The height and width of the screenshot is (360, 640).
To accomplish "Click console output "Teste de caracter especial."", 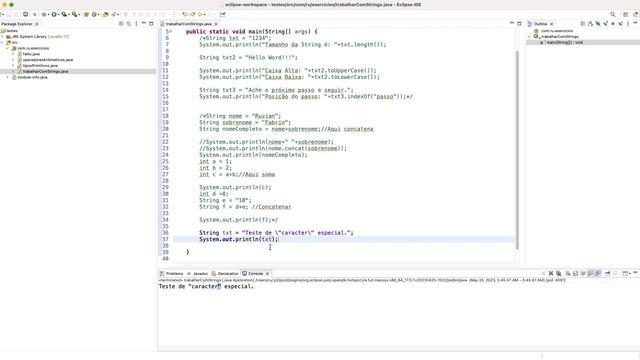I will [x=206, y=287].
